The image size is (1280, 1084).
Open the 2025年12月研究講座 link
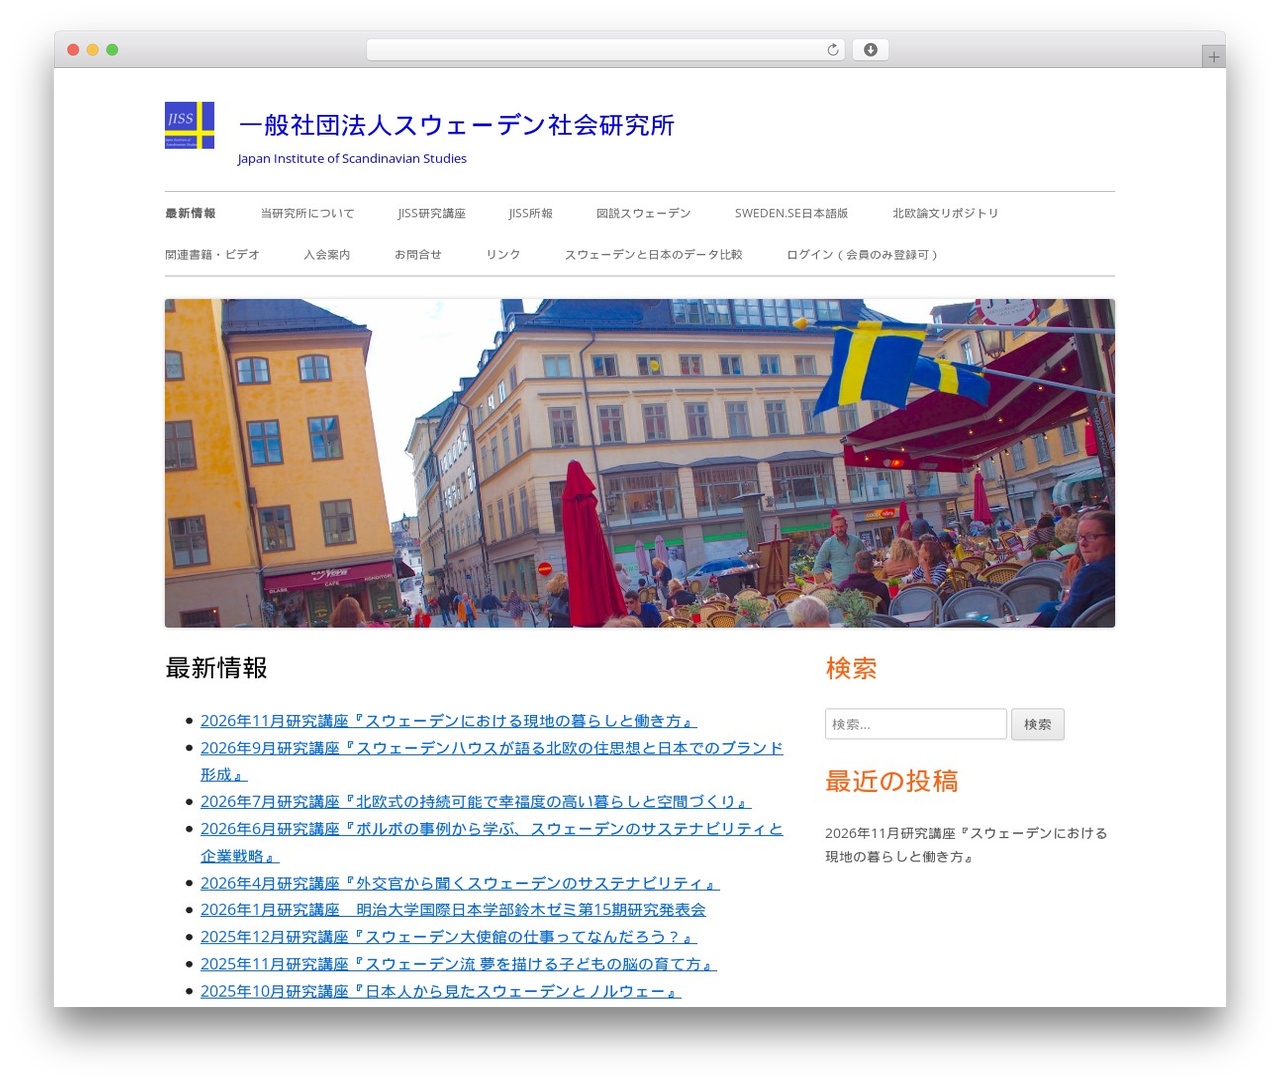click(448, 937)
